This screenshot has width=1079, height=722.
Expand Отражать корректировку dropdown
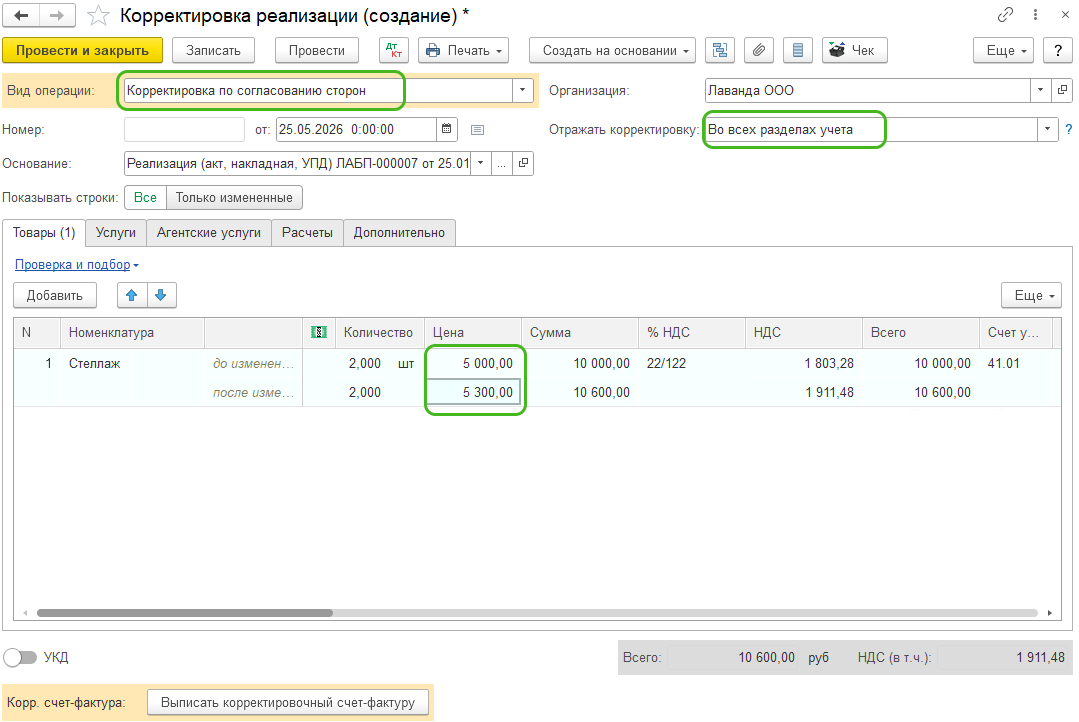1047,129
